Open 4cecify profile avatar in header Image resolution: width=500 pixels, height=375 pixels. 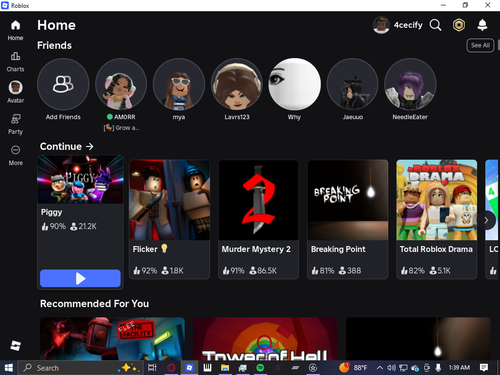click(381, 25)
